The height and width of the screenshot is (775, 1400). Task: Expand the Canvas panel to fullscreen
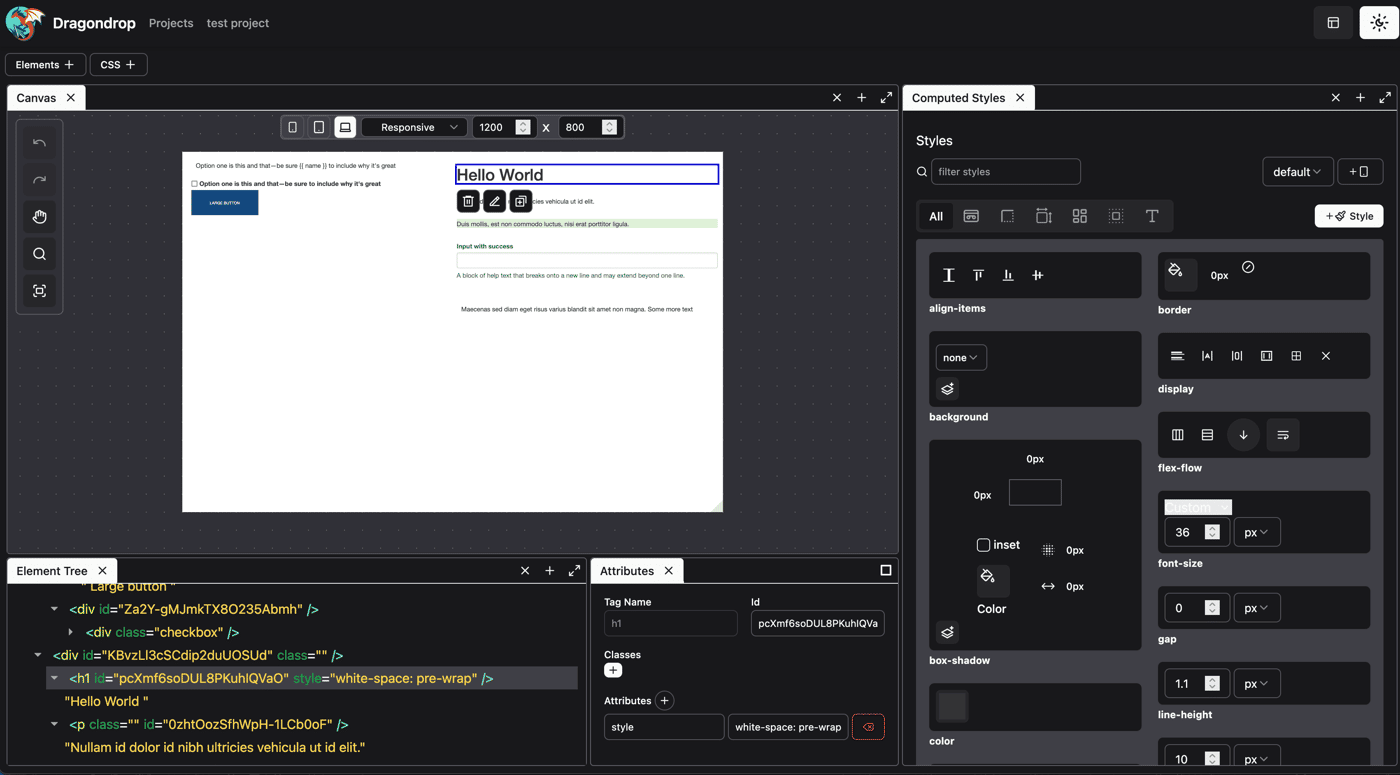(x=886, y=98)
